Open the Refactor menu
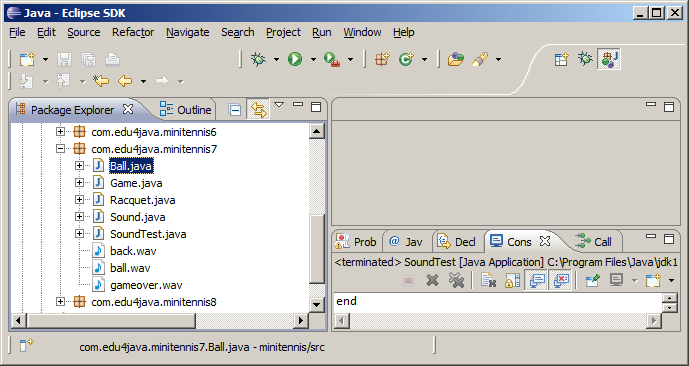This screenshot has height=366, width=689. click(x=133, y=33)
